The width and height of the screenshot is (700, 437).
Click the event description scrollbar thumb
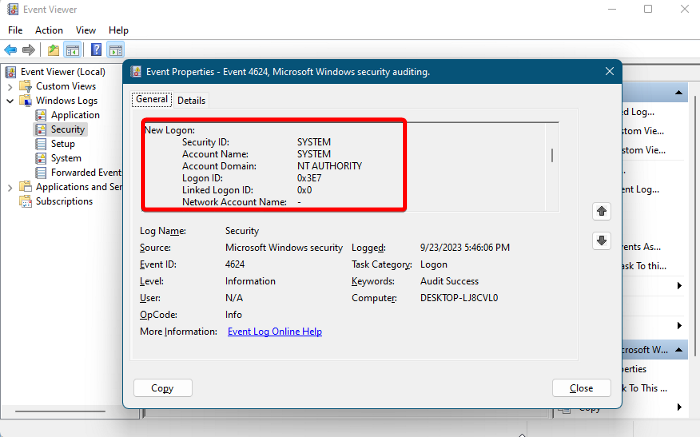(x=552, y=155)
